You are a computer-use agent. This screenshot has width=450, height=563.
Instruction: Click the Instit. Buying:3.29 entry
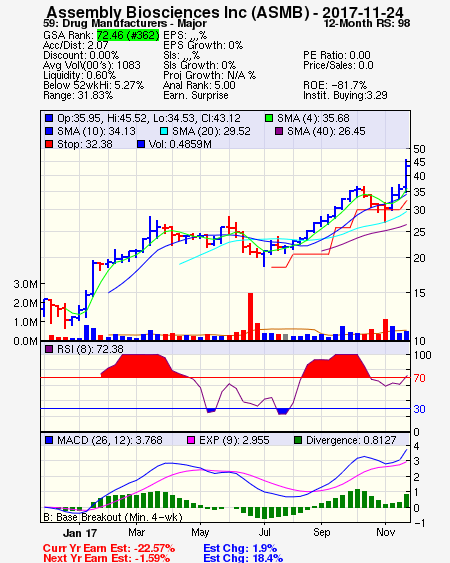pos(345,96)
